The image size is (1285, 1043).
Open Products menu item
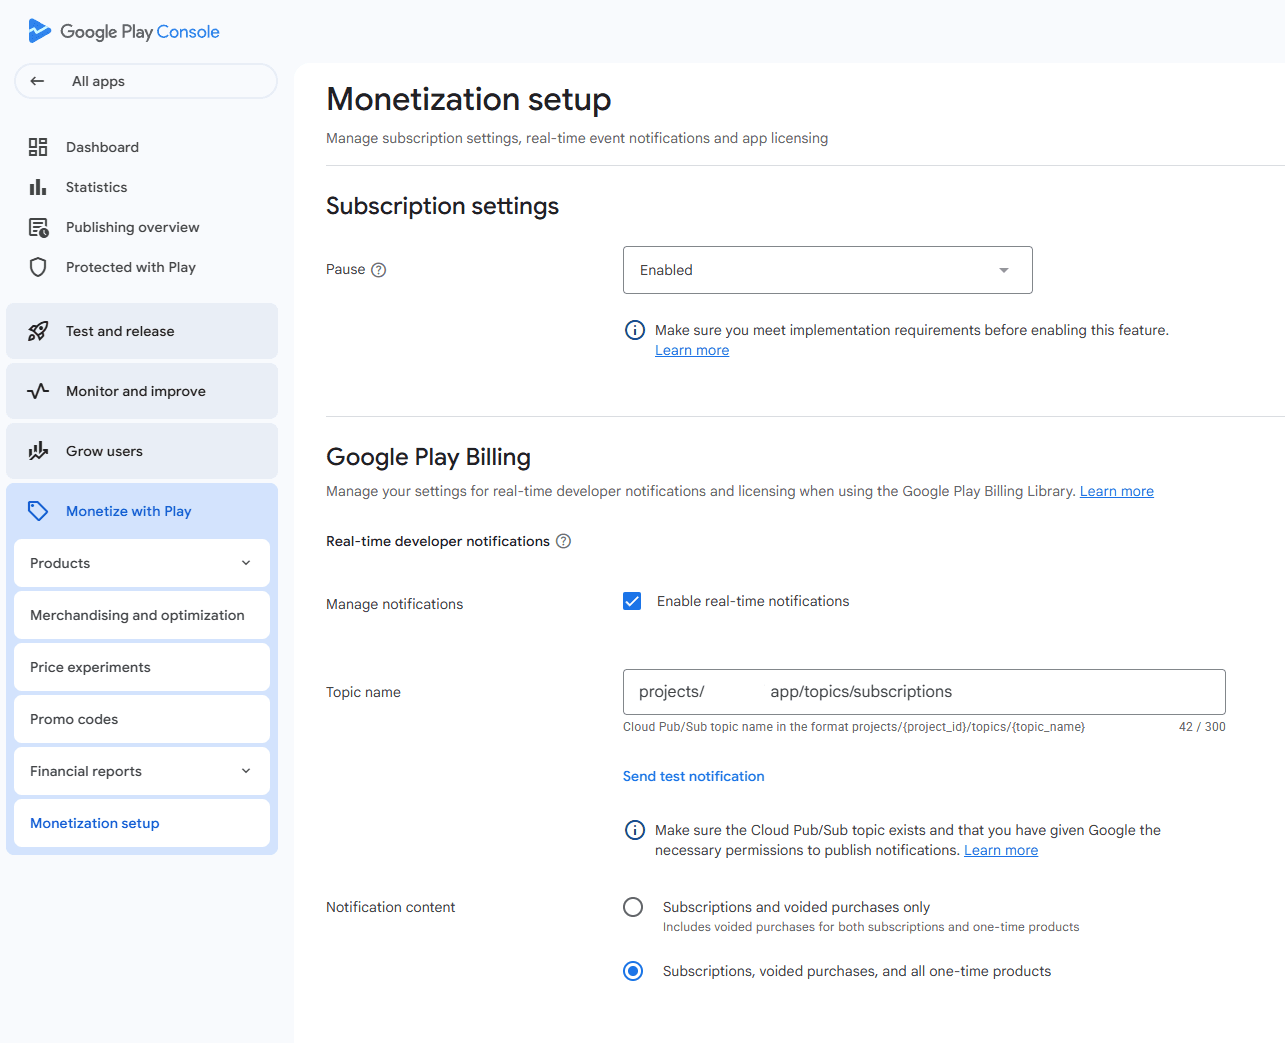142,563
